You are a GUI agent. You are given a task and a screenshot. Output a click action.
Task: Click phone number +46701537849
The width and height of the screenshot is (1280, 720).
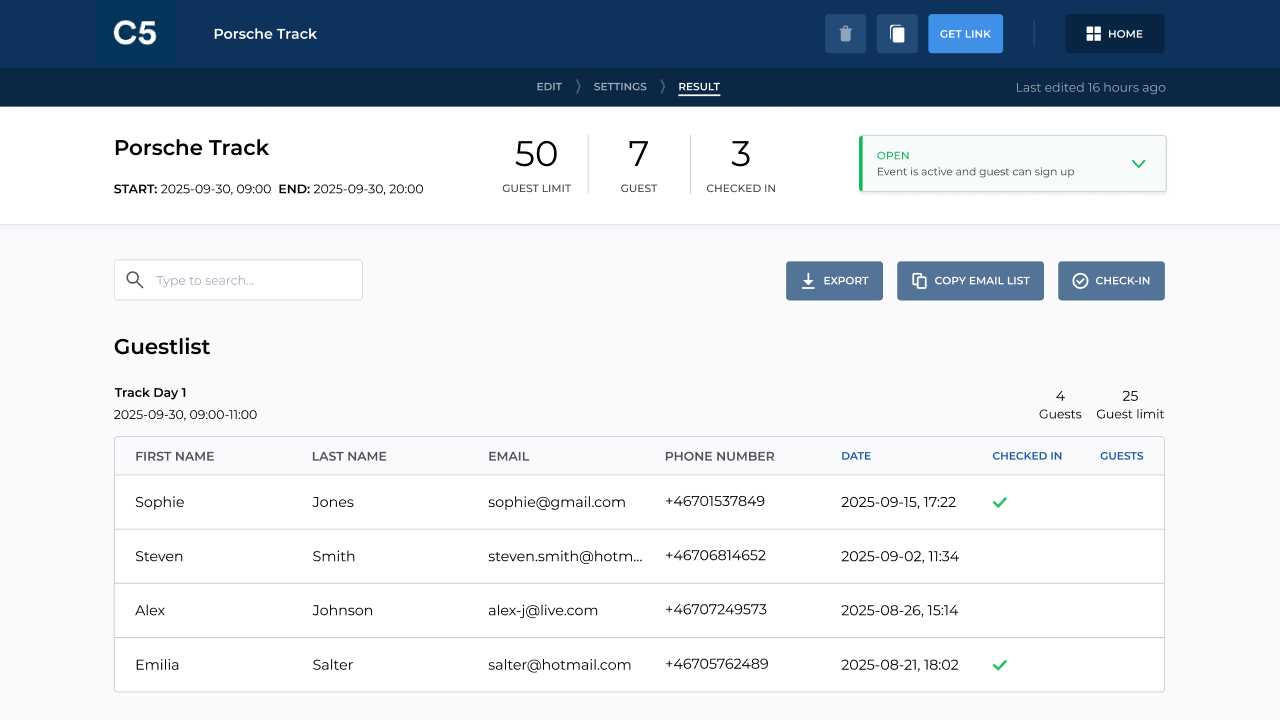point(715,501)
